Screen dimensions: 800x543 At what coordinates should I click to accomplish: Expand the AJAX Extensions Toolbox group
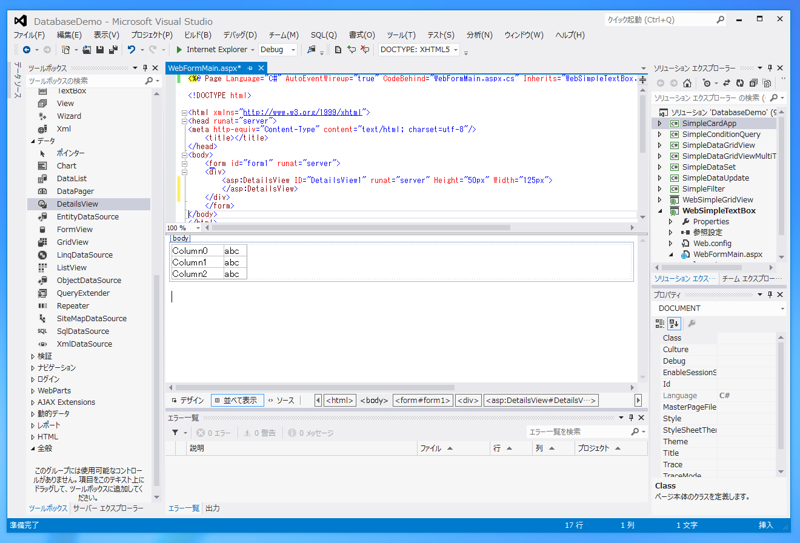click(x=33, y=403)
